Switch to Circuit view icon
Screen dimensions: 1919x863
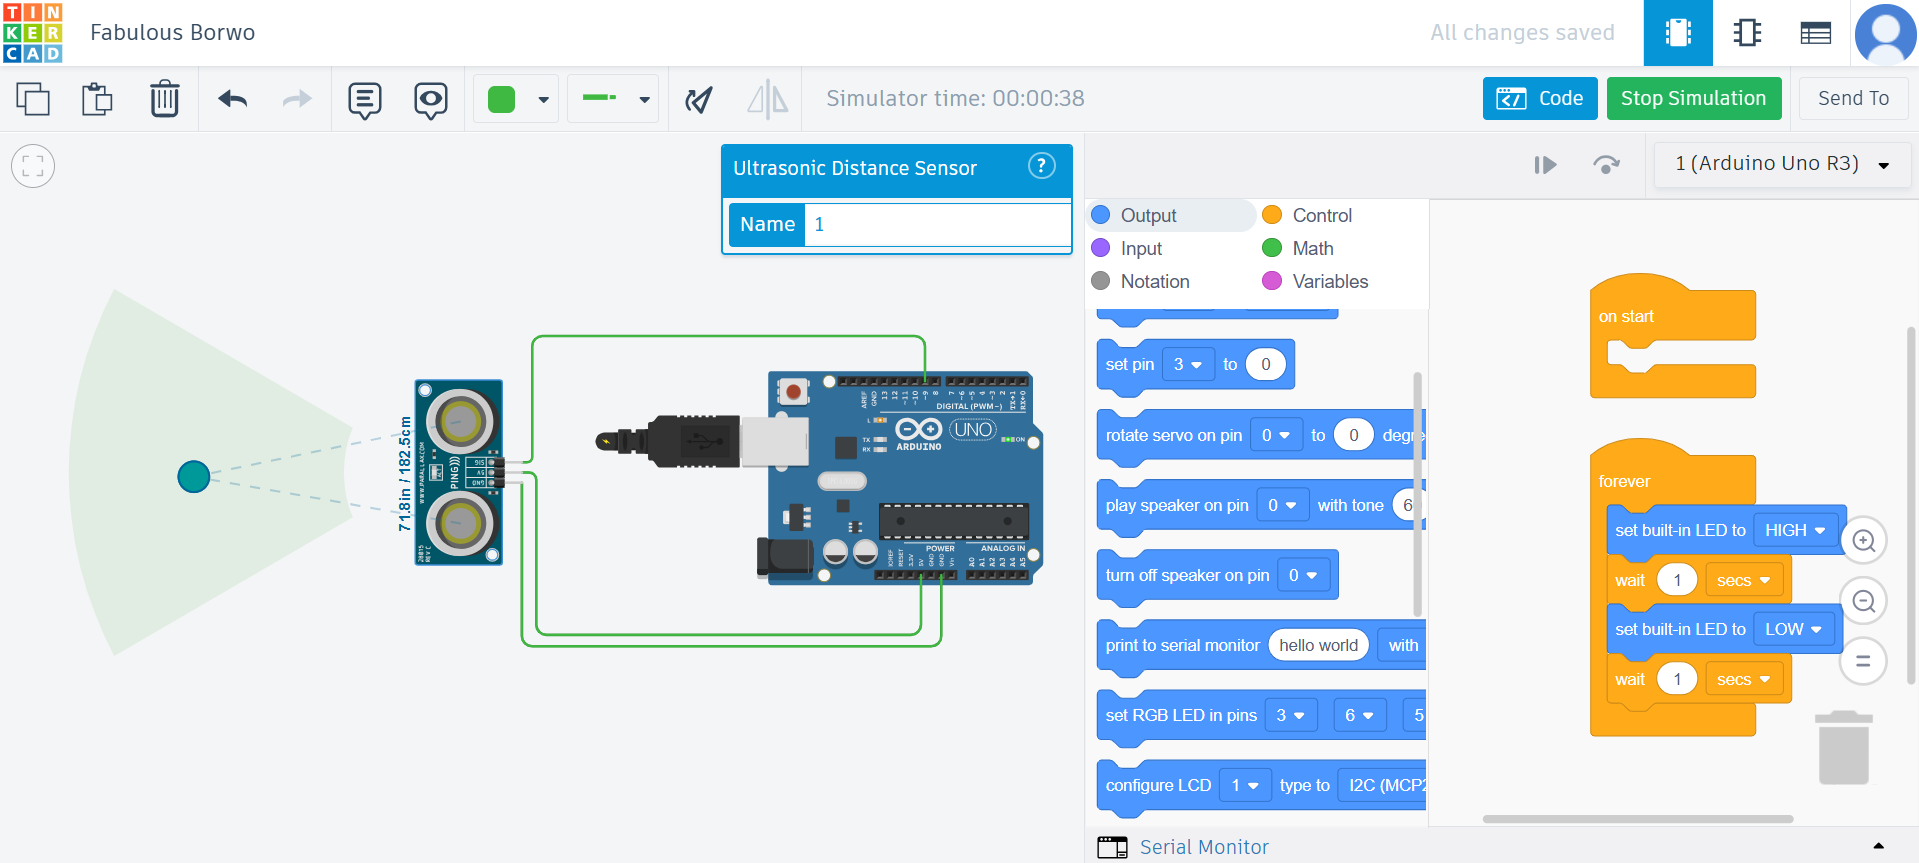(1678, 33)
